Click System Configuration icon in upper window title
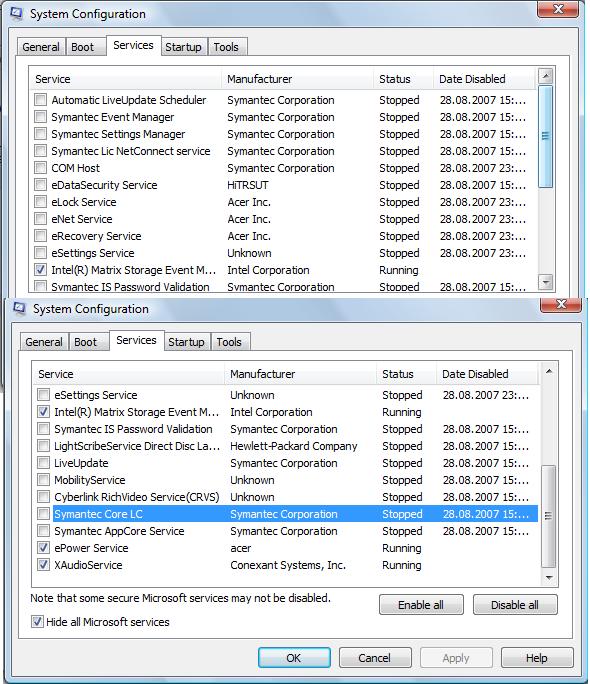The width and height of the screenshot is (590, 684). 16,13
